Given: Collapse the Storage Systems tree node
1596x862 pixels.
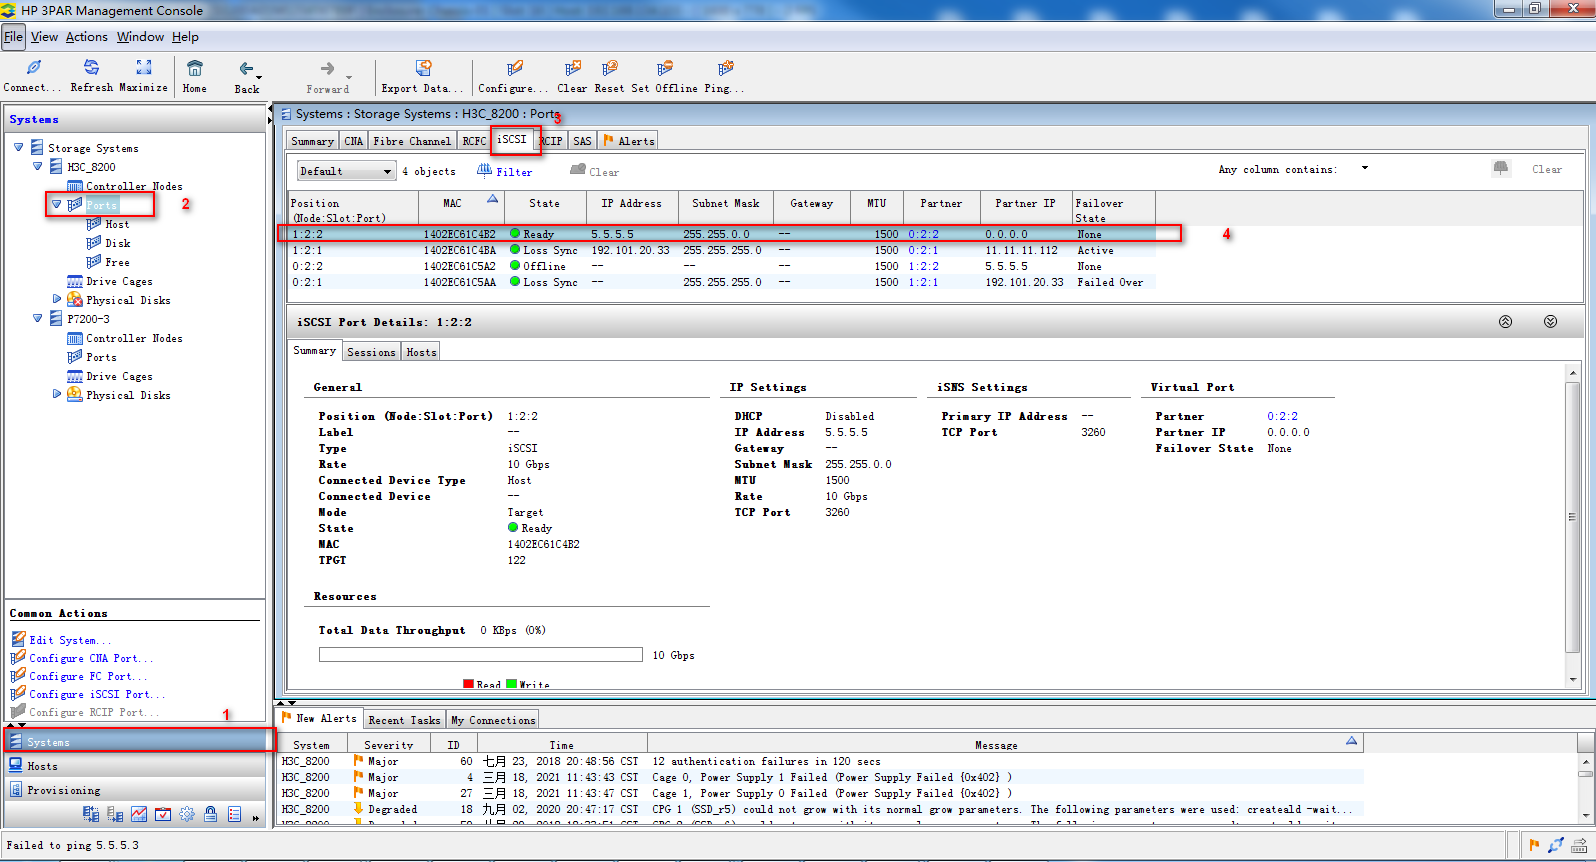Looking at the screenshot, I should pyautogui.click(x=18, y=147).
